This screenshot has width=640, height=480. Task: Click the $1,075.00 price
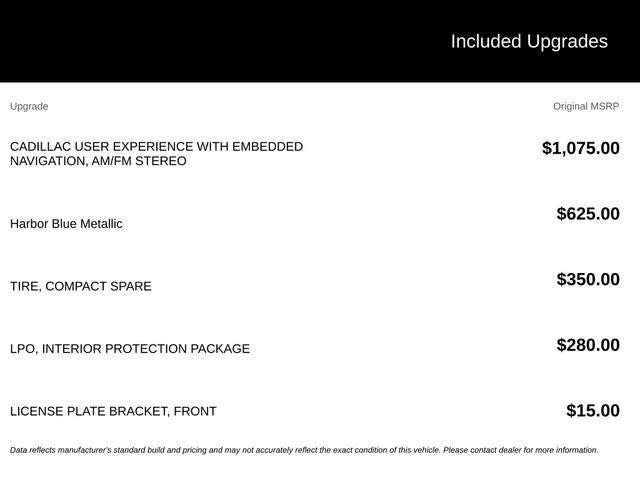pyautogui.click(x=580, y=148)
